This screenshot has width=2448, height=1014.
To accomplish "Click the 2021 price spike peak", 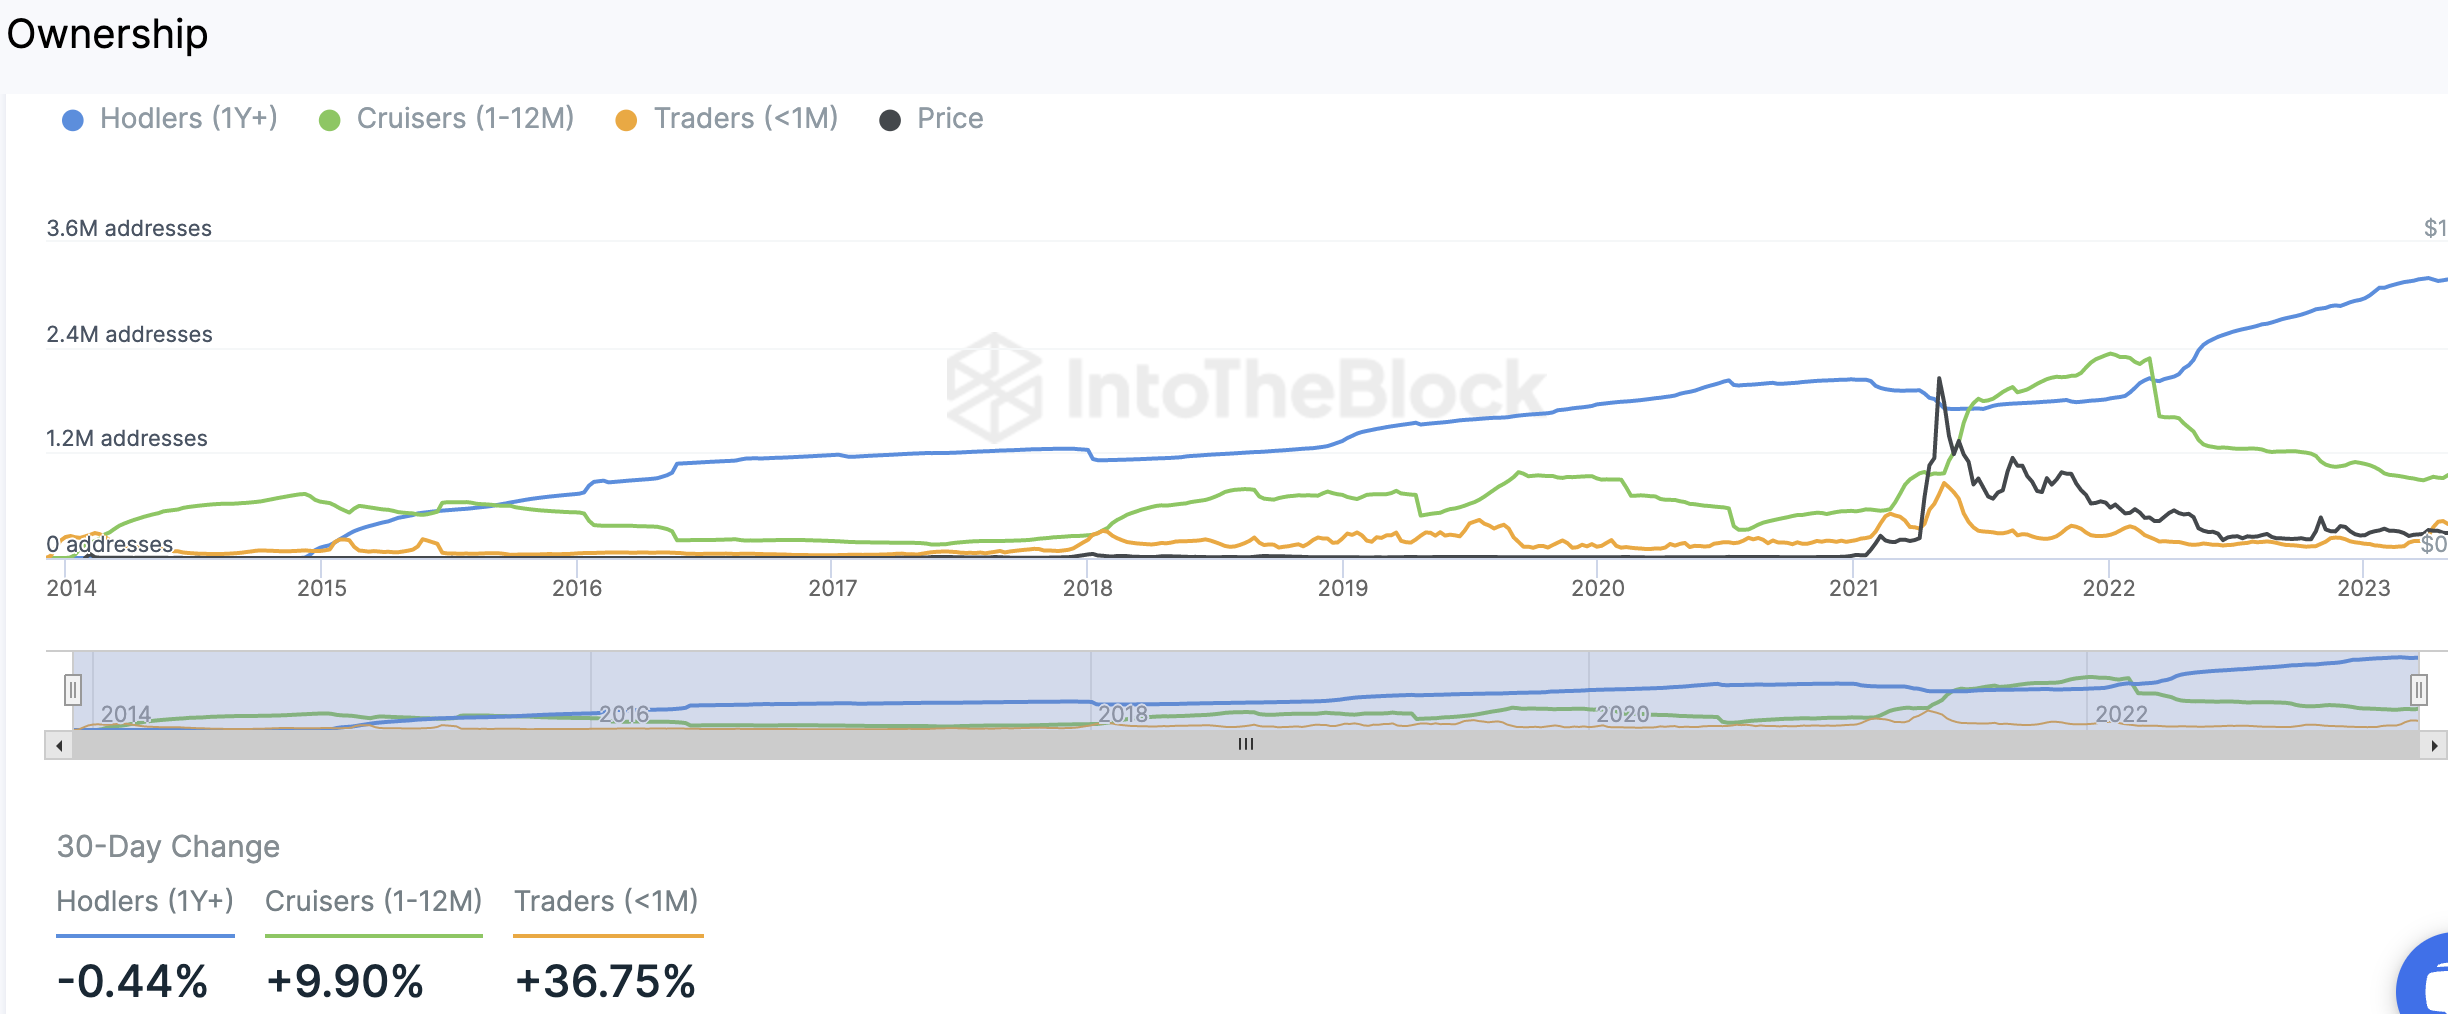I will [x=1939, y=379].
